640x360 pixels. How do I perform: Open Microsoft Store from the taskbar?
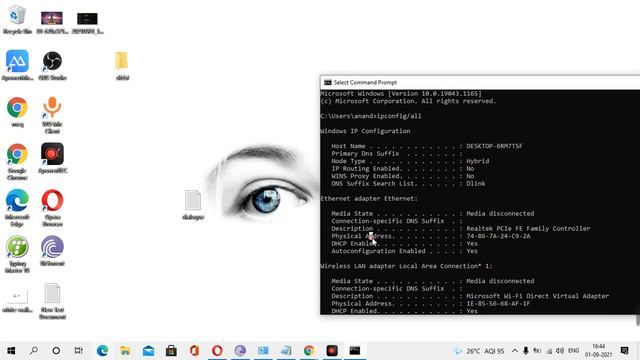point(171,351)
